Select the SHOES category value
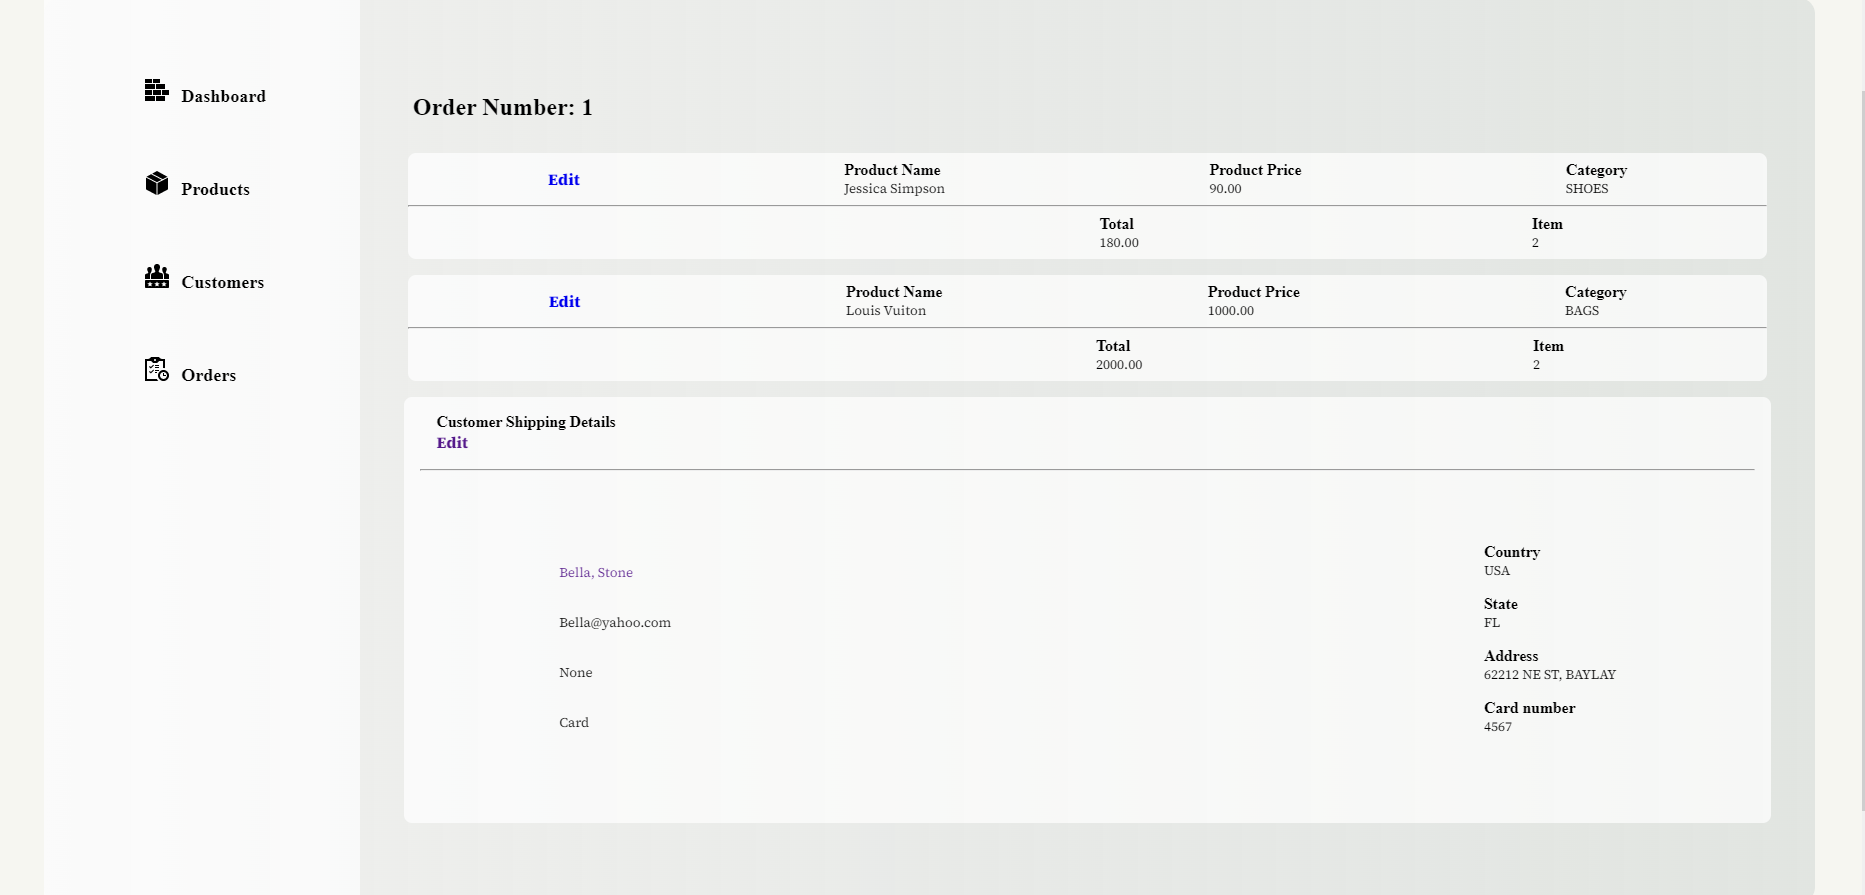This screenshot has width=1865, height=895. click(1587, 189)
